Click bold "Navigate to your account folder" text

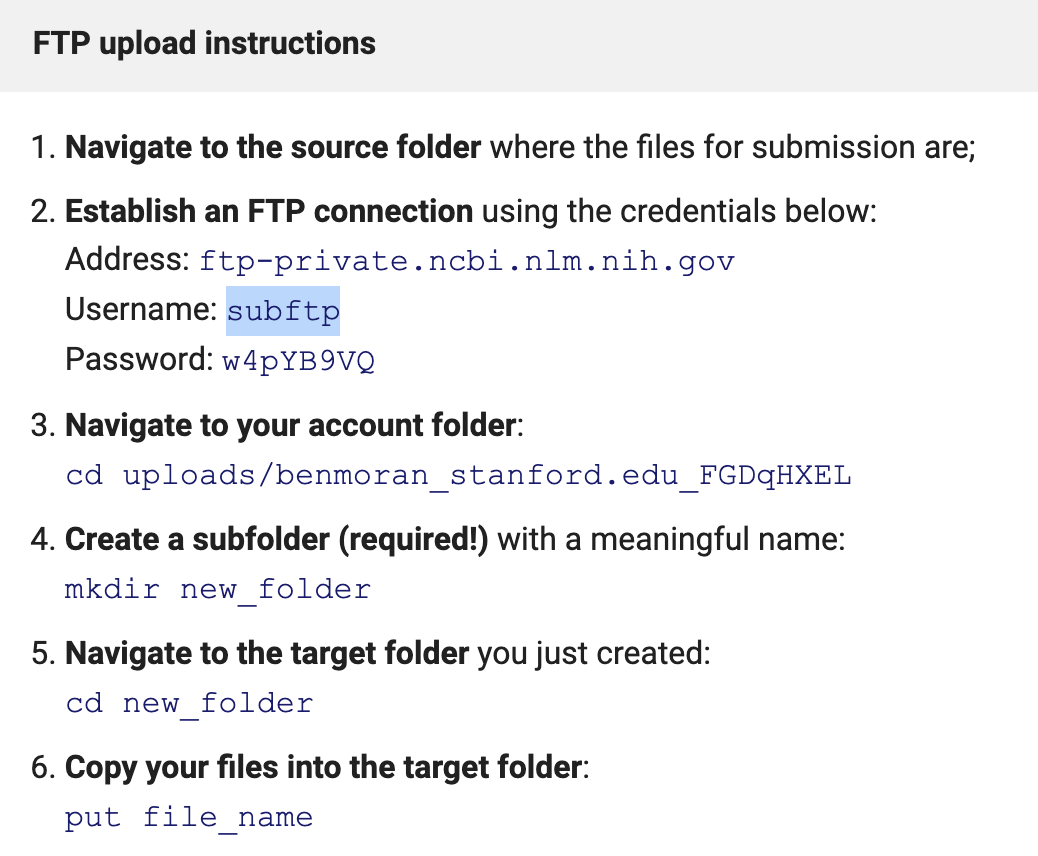tap(290, 426)
